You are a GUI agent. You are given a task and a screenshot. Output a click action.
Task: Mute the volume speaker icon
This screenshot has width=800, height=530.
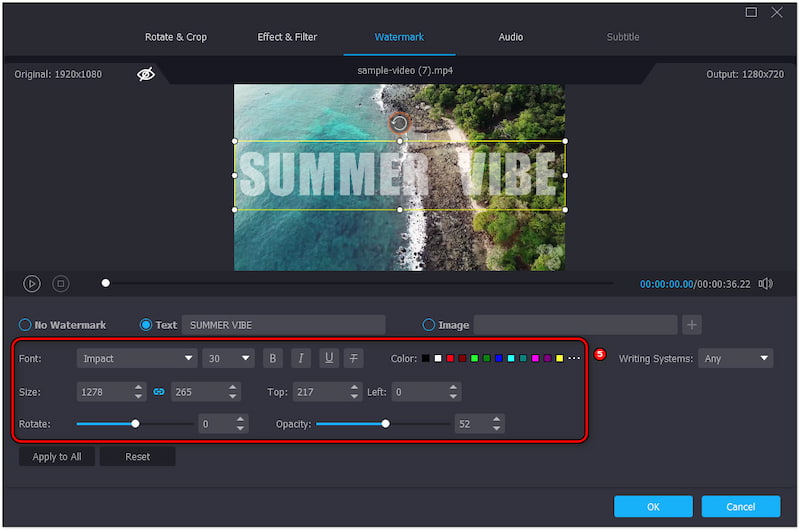(765, 284)
